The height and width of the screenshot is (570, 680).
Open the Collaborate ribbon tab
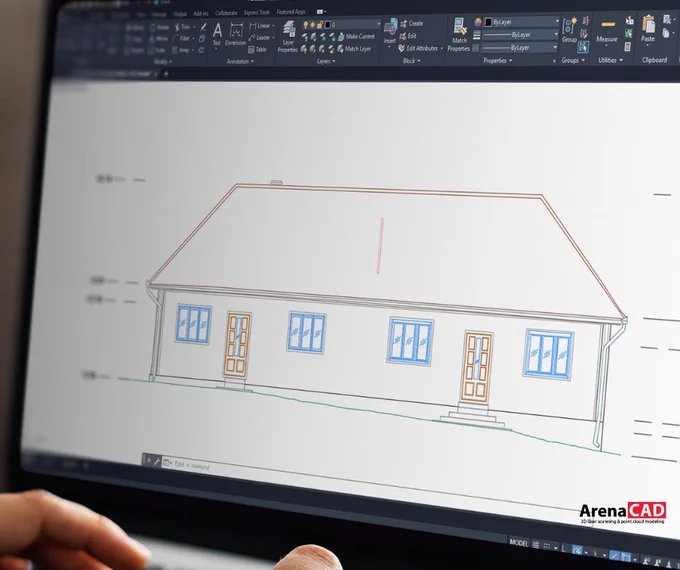pyautogui.click(x=226, y=13)
